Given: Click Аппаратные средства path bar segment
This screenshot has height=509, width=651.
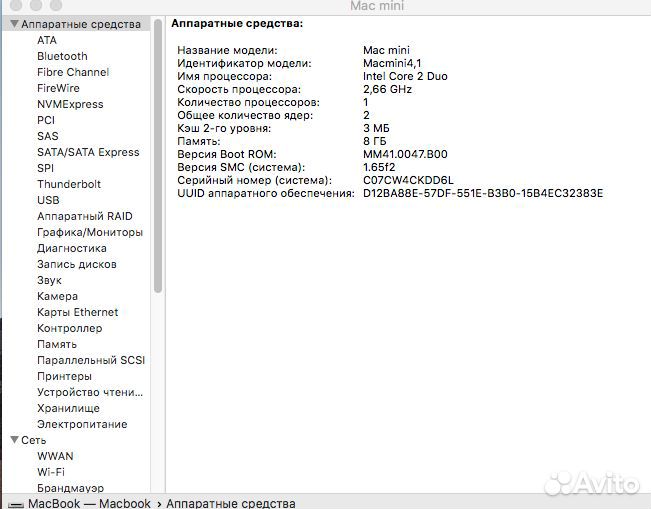Looking at the screenshot, I should (231, 503).
